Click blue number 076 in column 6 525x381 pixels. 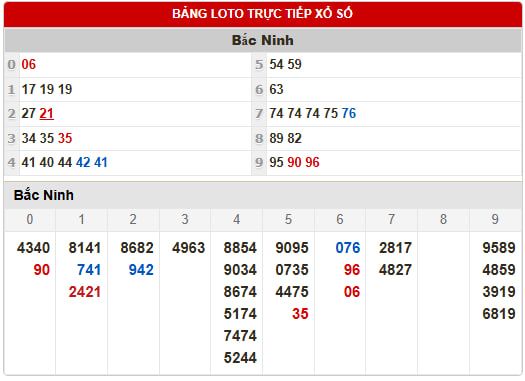(x=348, y=248)
